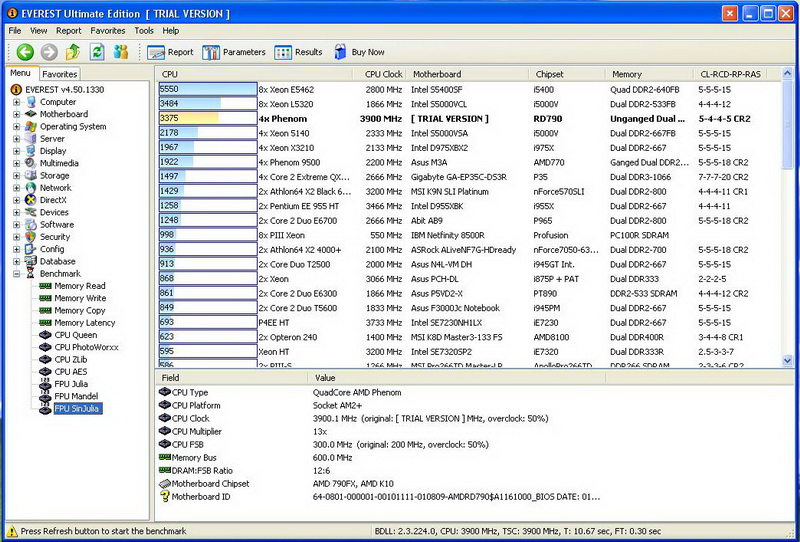The width and height of the screenshot is (800, 542).
Task: Open the Report toolbar button
Action: point(170,52)
